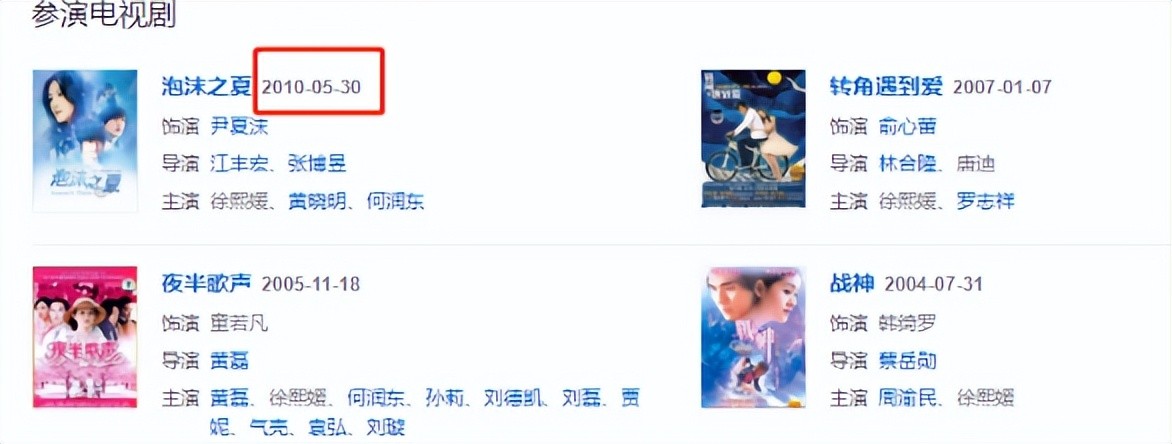Open actor 罗志祥 link
This screenshot has width=1172, height=444.
[986, 201]
